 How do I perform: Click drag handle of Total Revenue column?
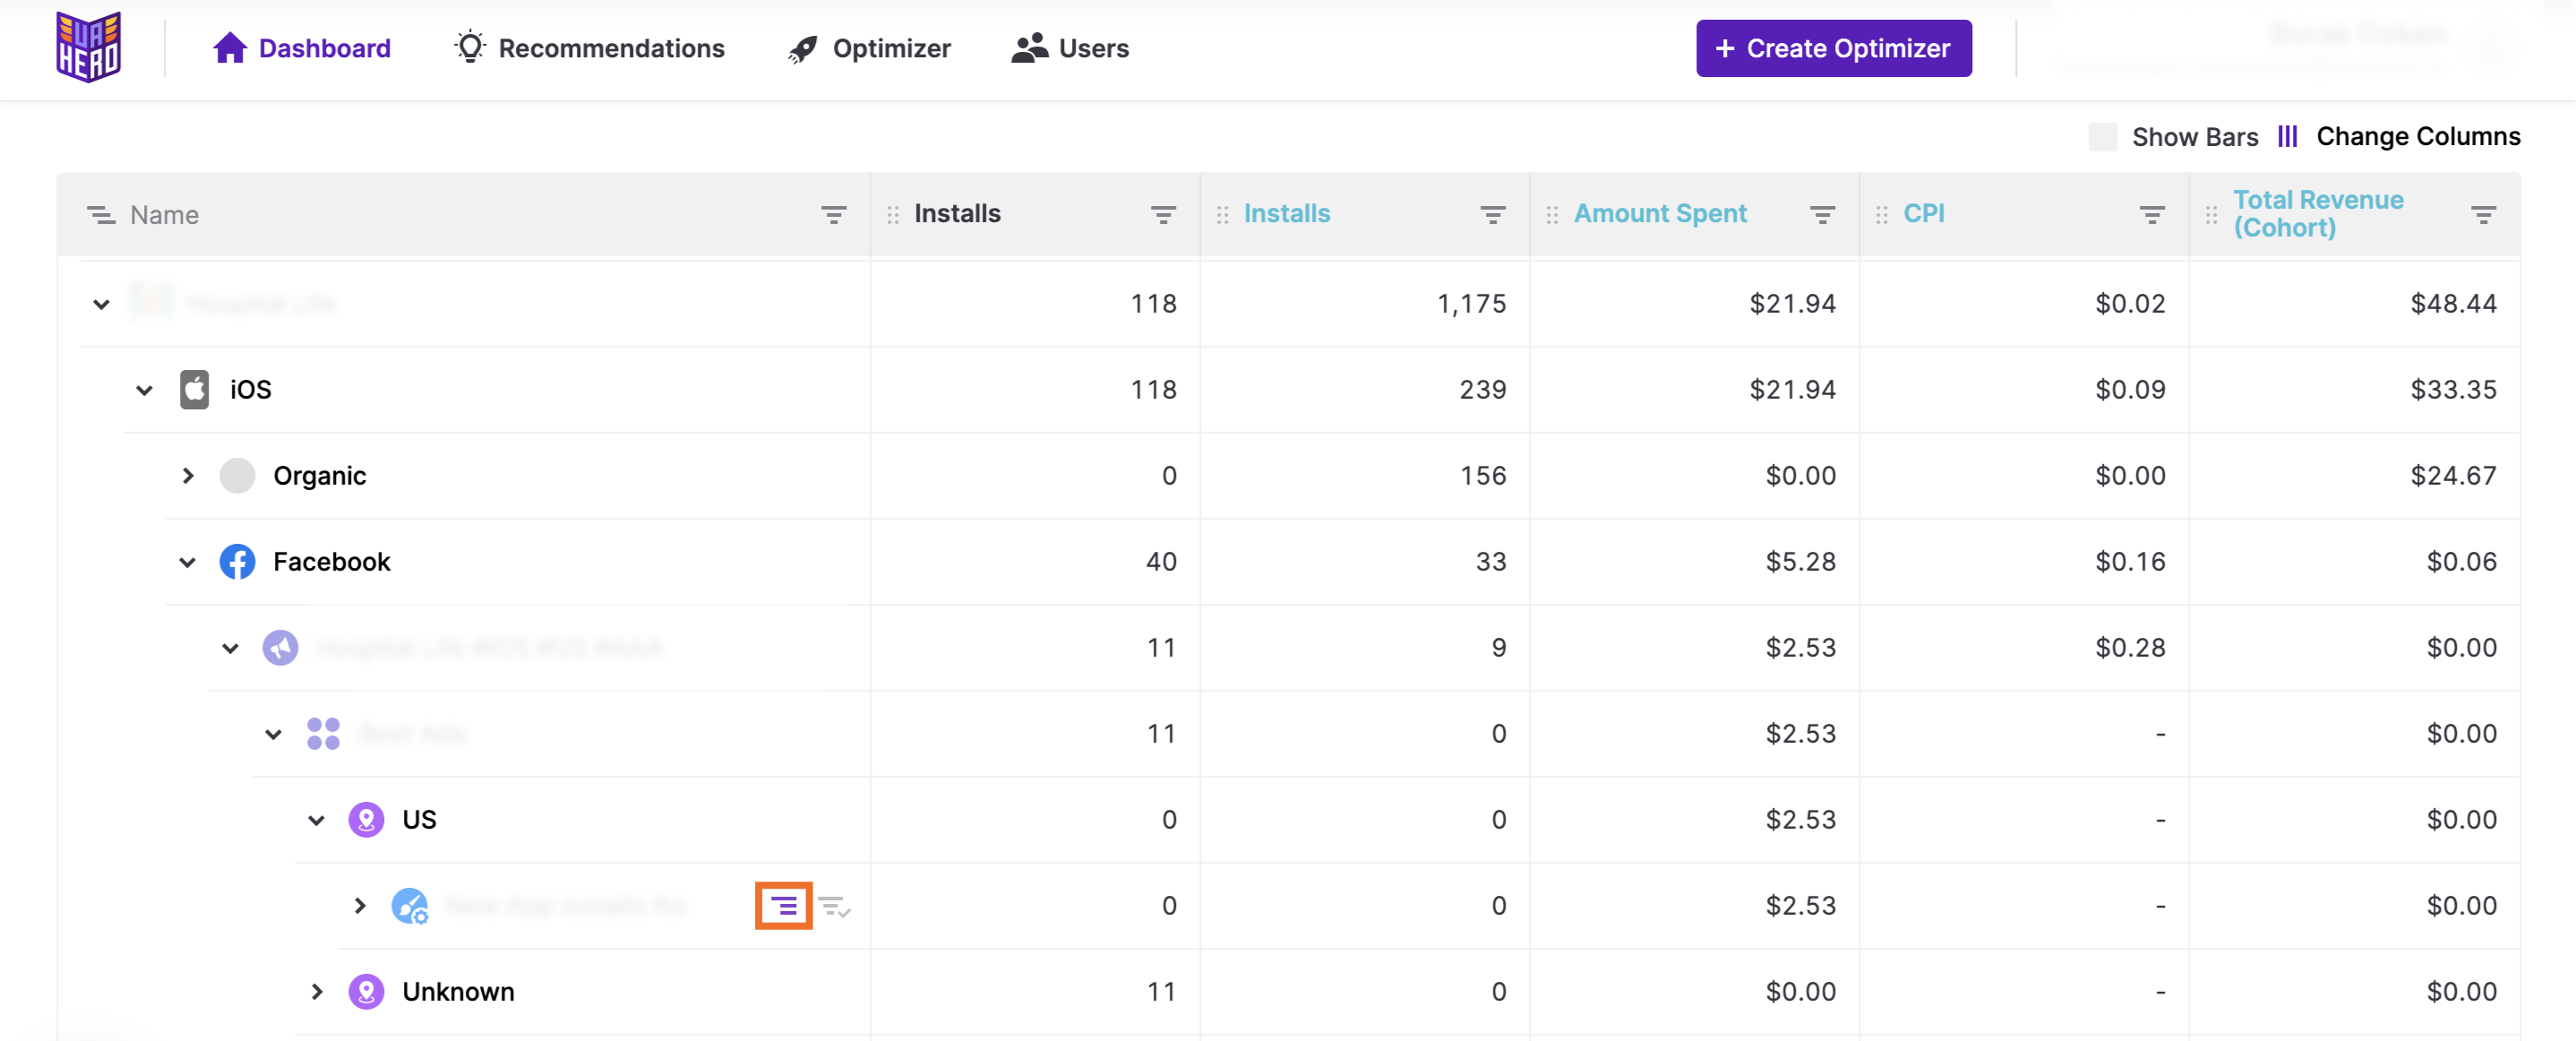[2211, 214]
